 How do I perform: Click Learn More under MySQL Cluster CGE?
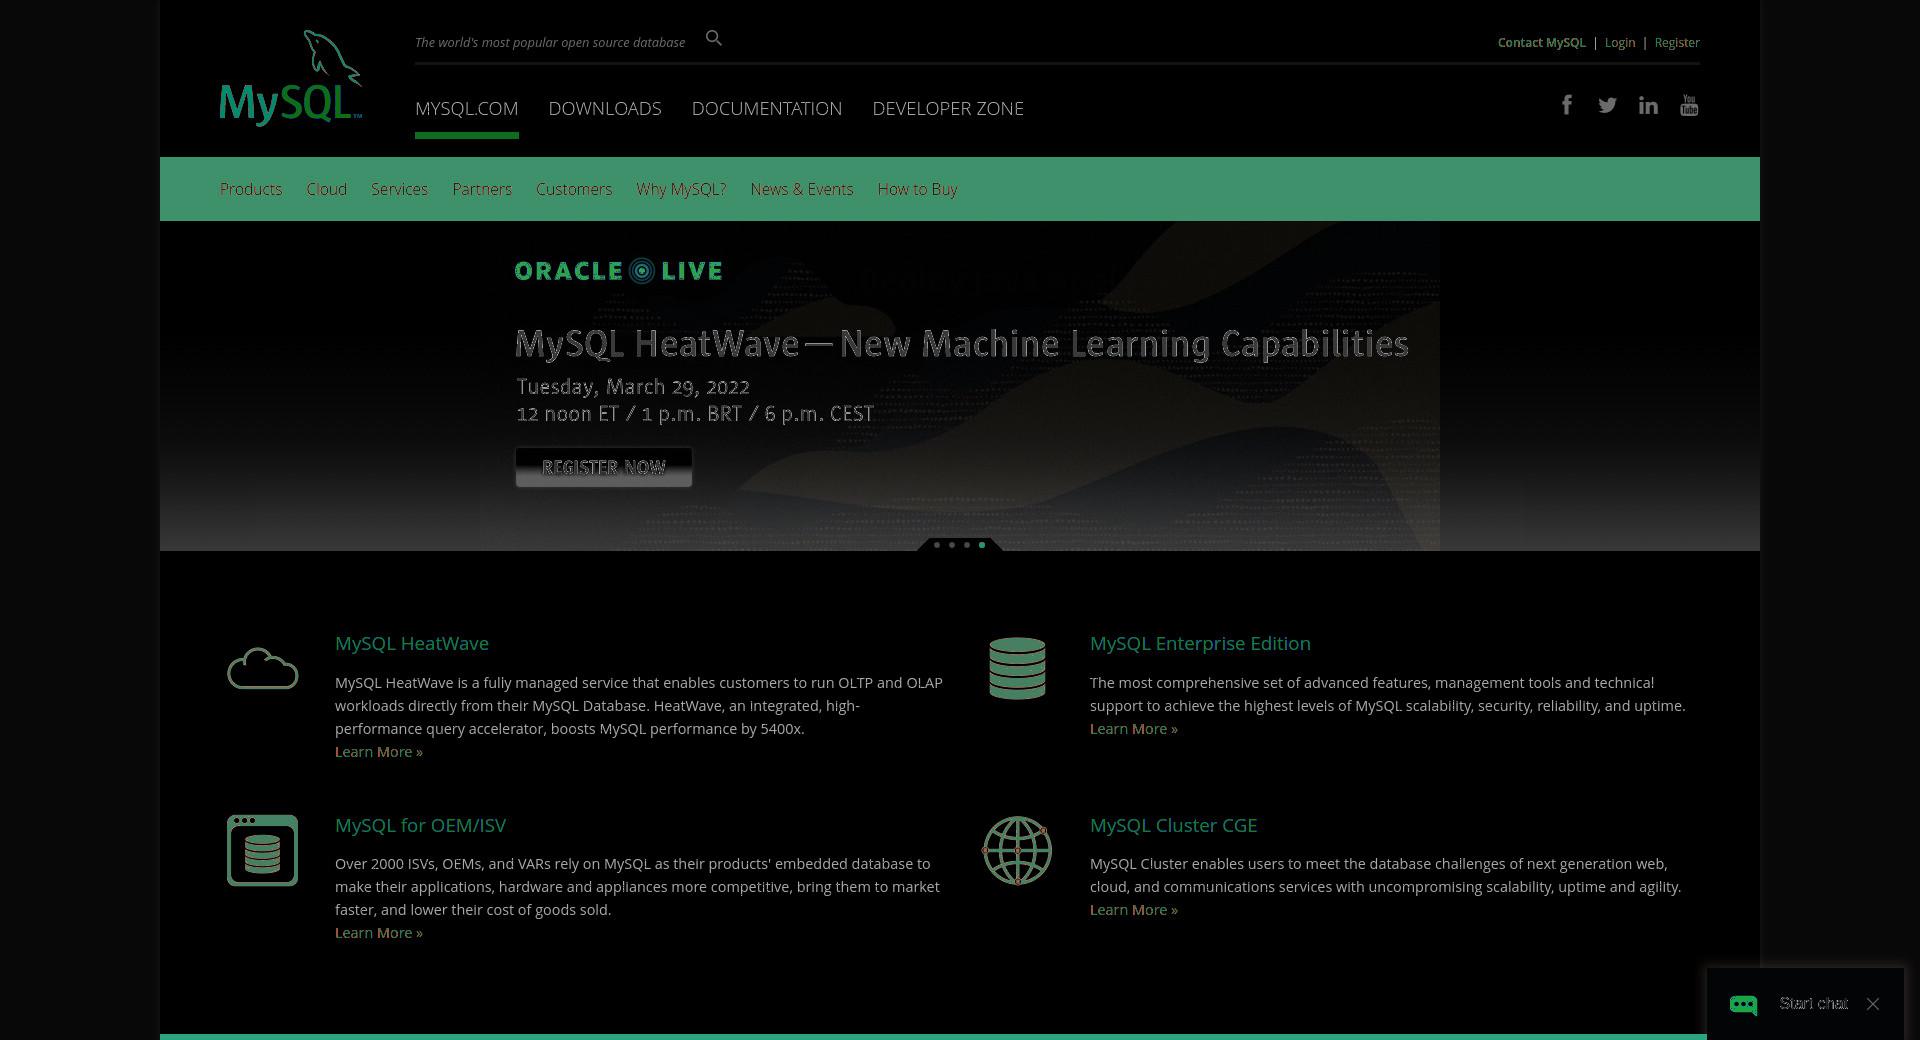1134,910
